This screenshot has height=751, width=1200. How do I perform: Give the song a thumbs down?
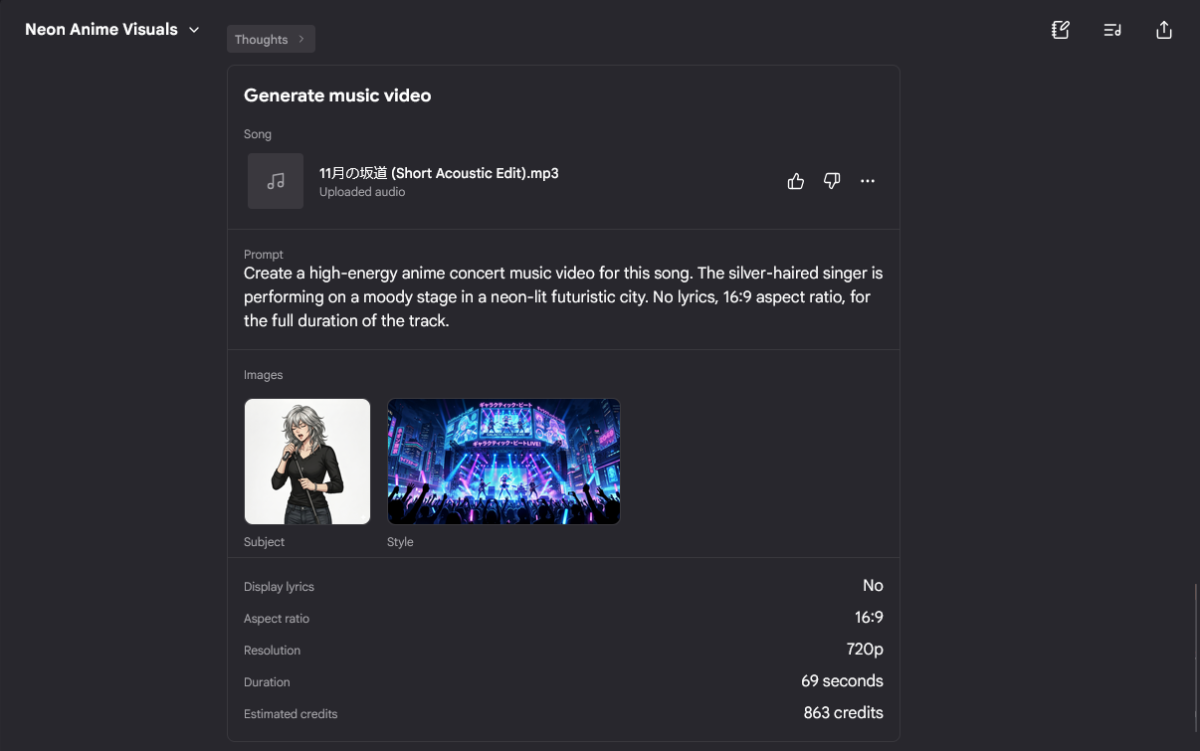point(832,181)
